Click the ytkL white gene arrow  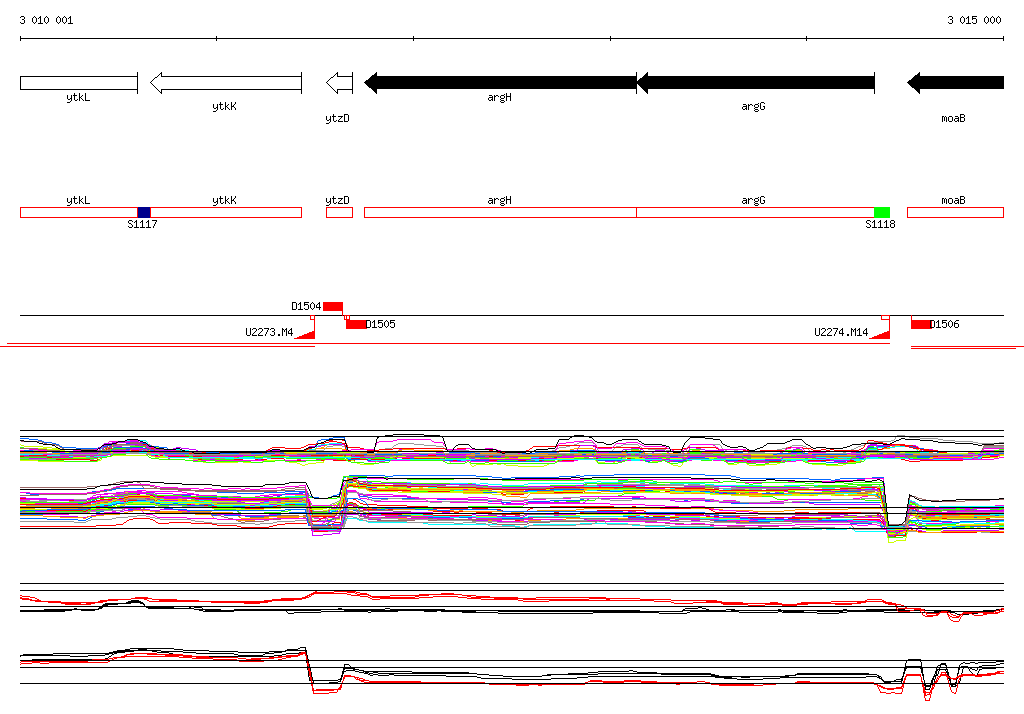pyautogui.click(x=79, y=83)
